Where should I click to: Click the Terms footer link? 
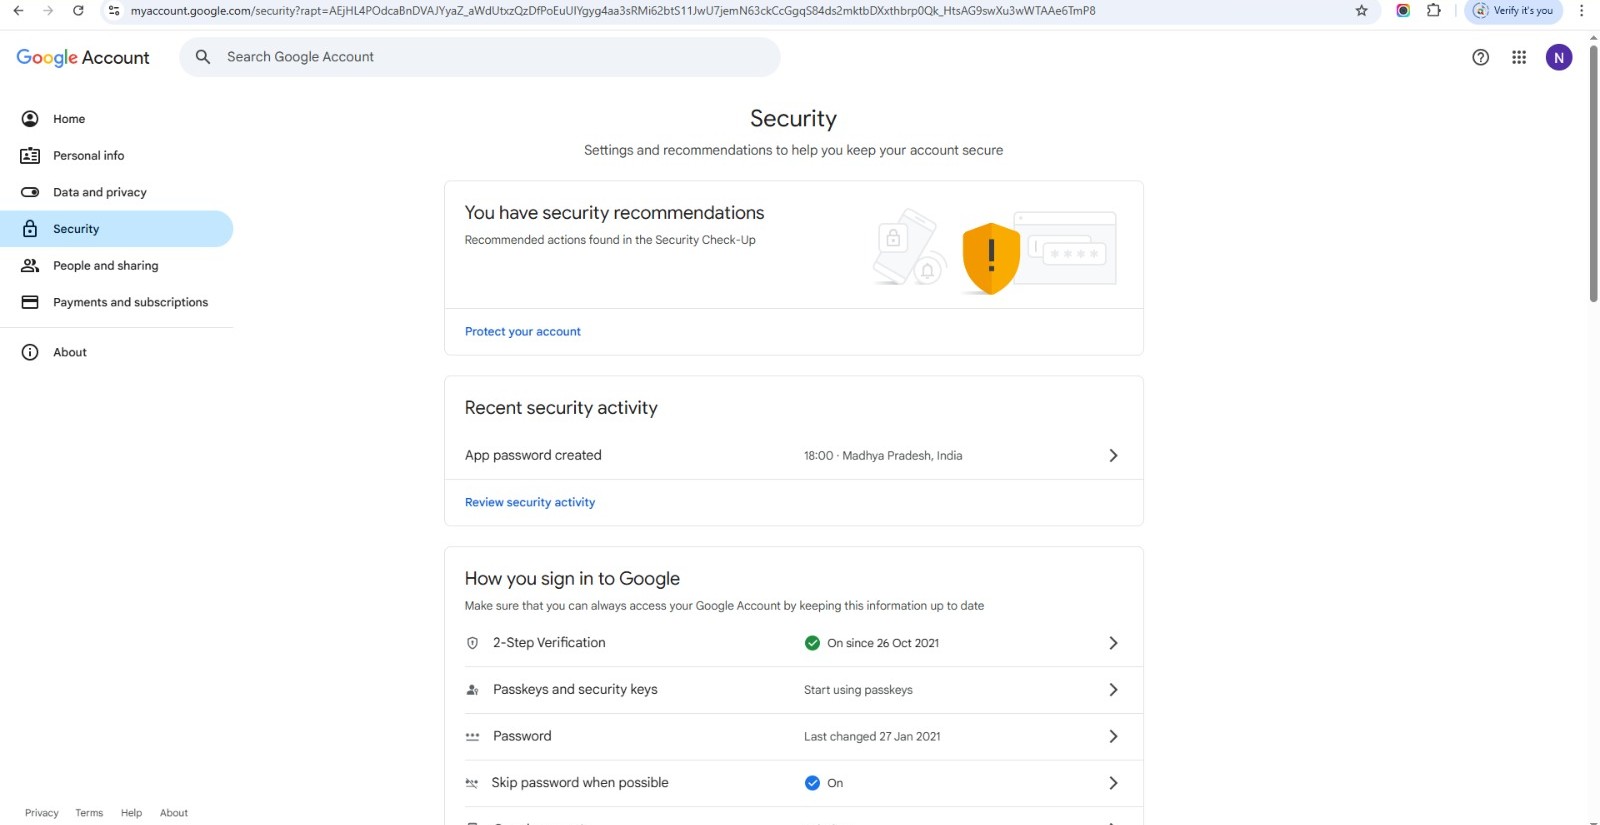89,813
